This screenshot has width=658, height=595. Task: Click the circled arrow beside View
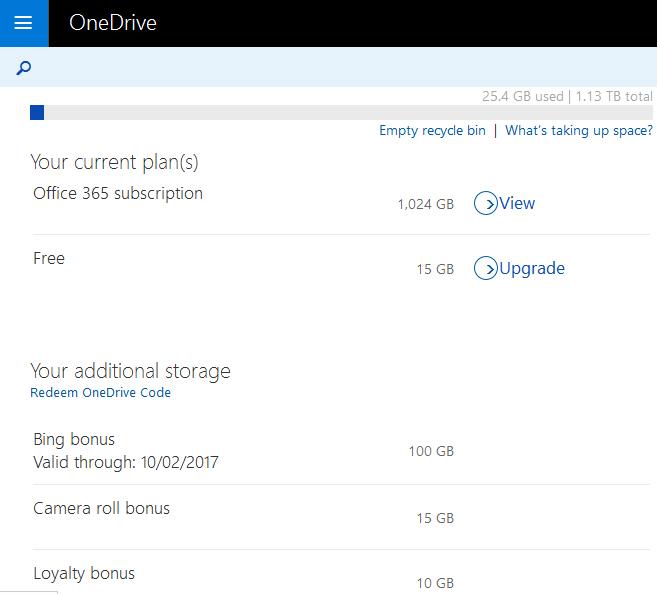(486, 203)
